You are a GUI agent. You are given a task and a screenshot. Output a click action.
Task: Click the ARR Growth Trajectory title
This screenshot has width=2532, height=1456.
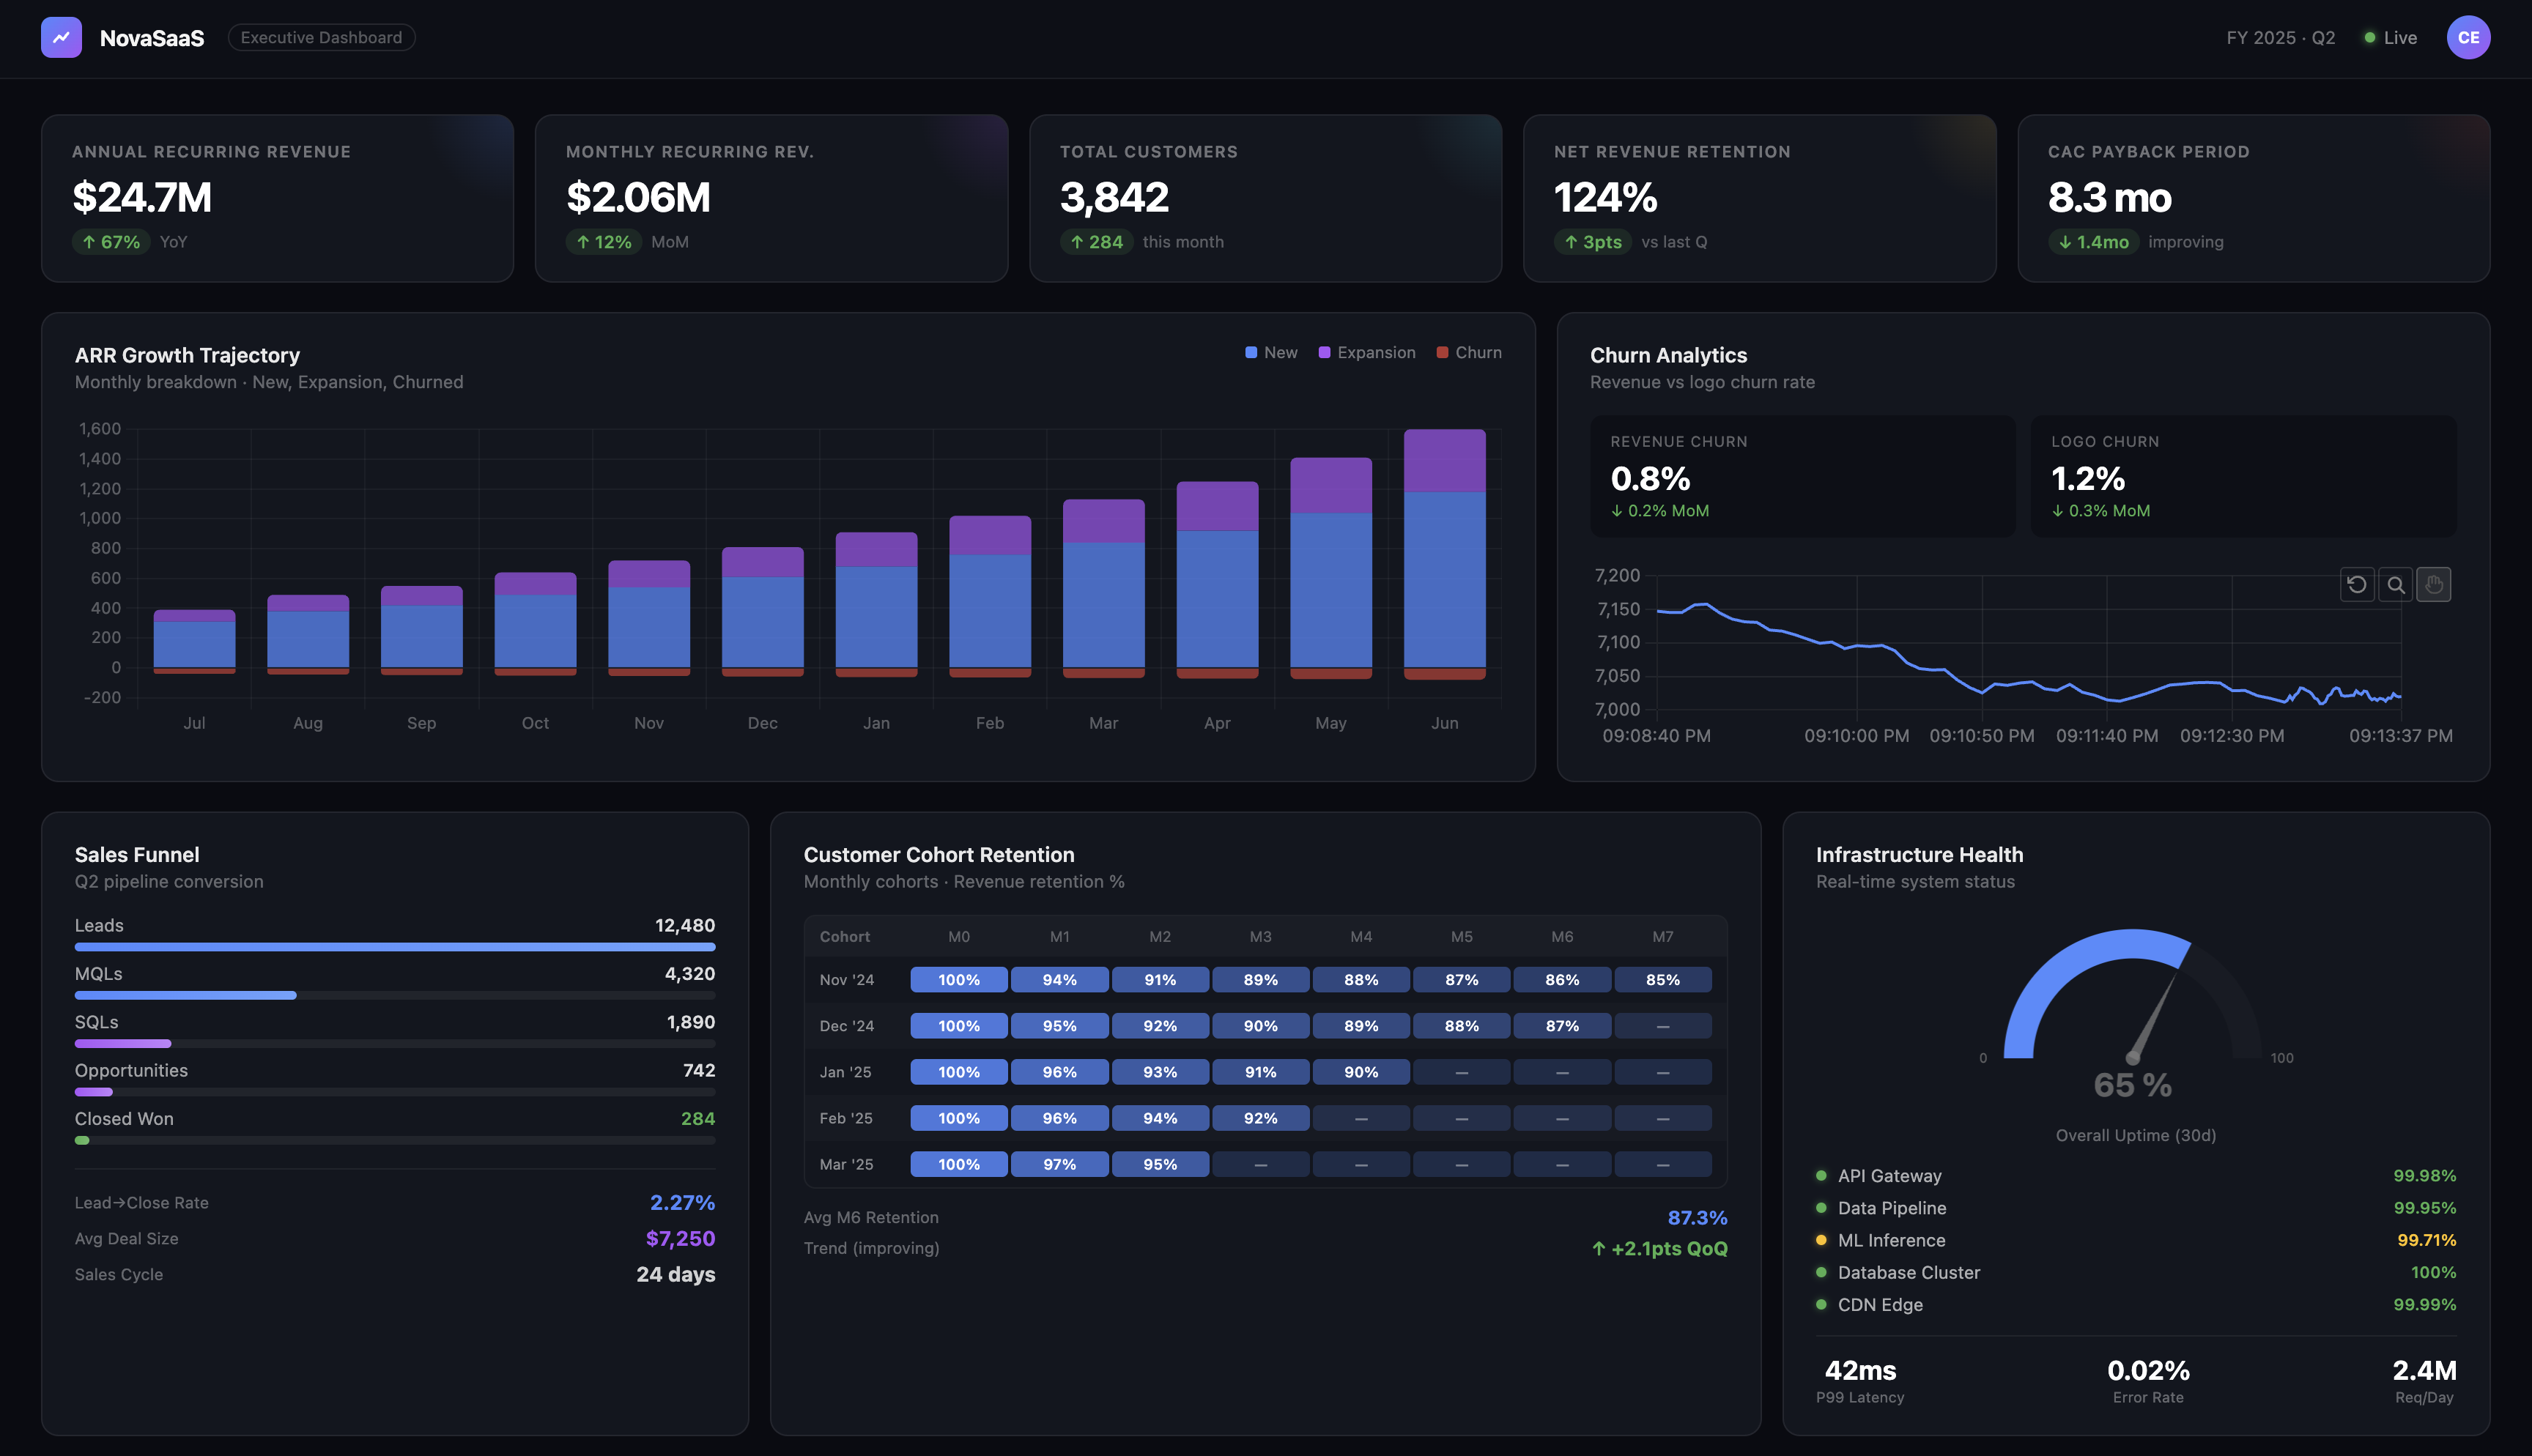tap(187, 355)
